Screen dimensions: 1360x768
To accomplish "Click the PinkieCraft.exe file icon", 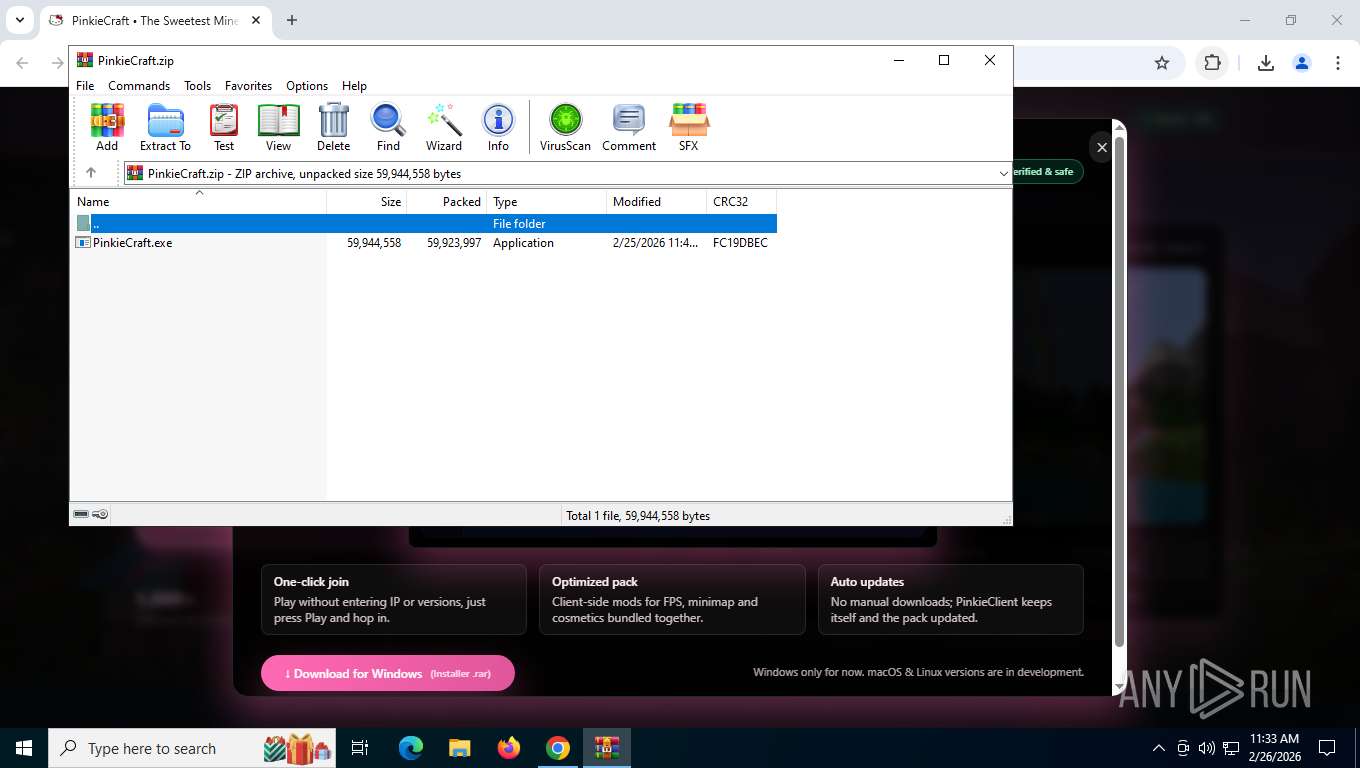I will click(83, 242).
